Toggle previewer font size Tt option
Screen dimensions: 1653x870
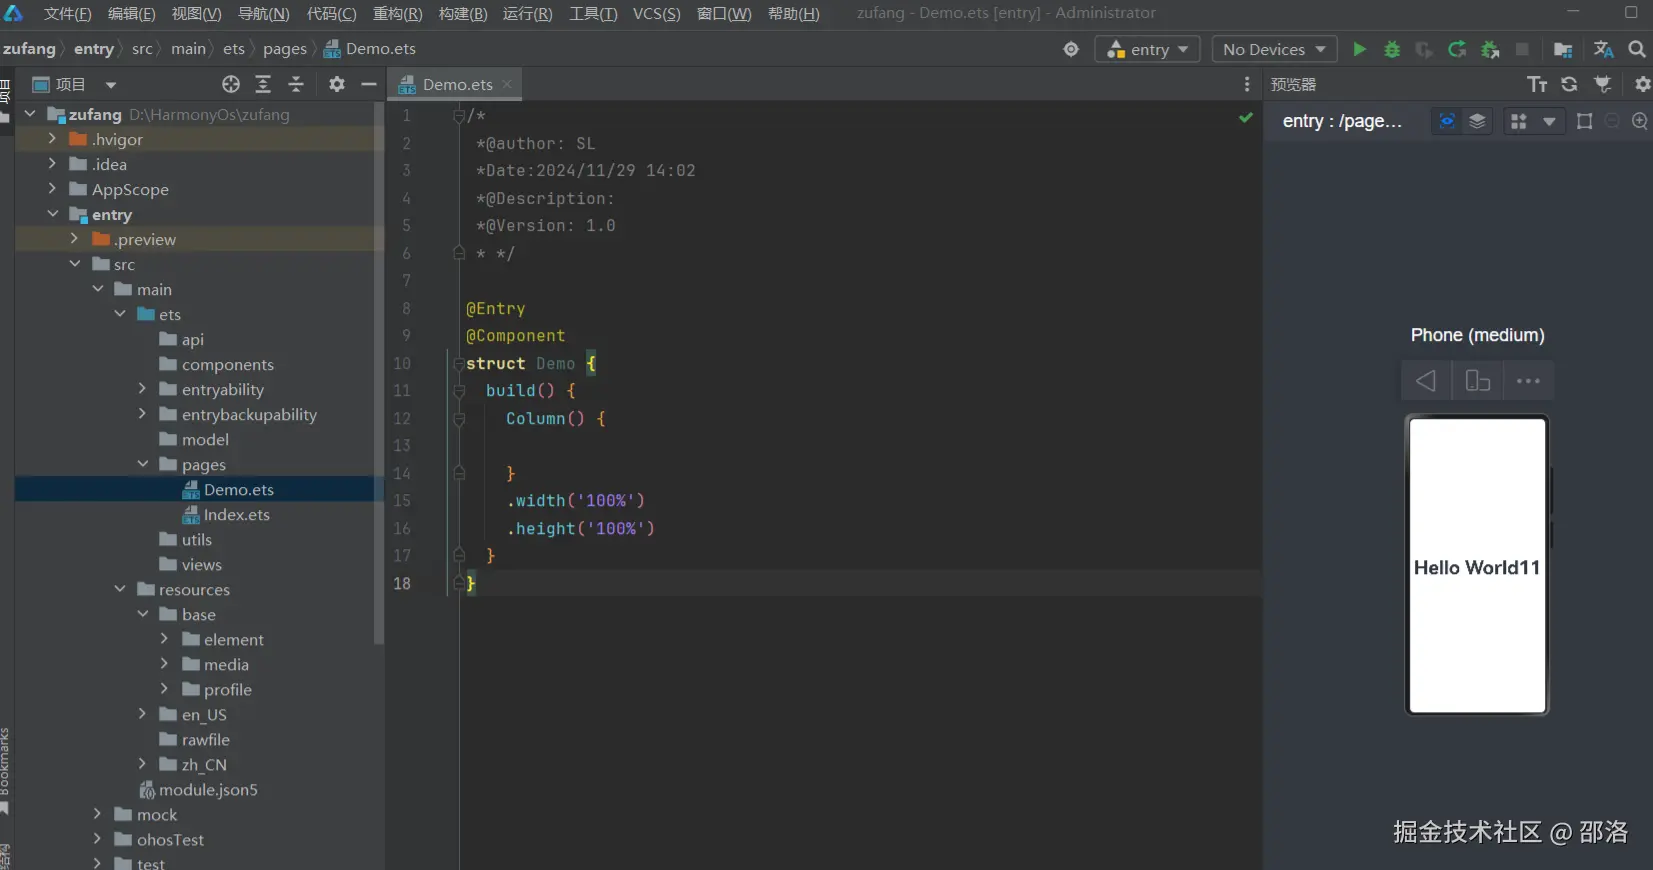(1537, 85)
